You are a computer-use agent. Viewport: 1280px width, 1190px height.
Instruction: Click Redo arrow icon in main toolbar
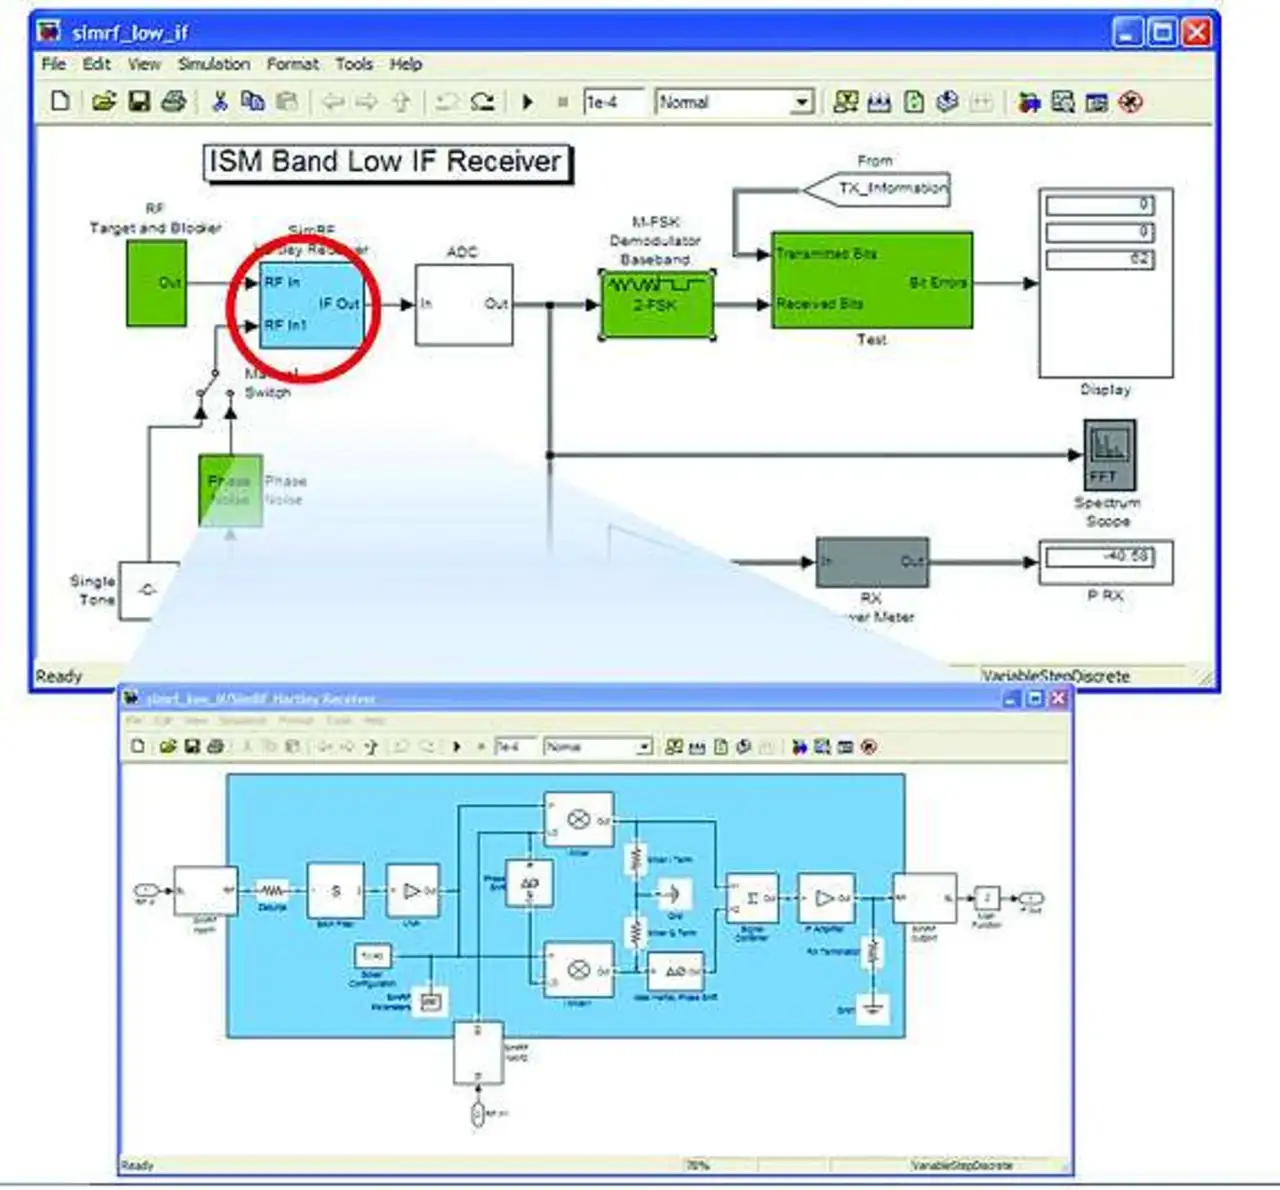coord(483,101)
